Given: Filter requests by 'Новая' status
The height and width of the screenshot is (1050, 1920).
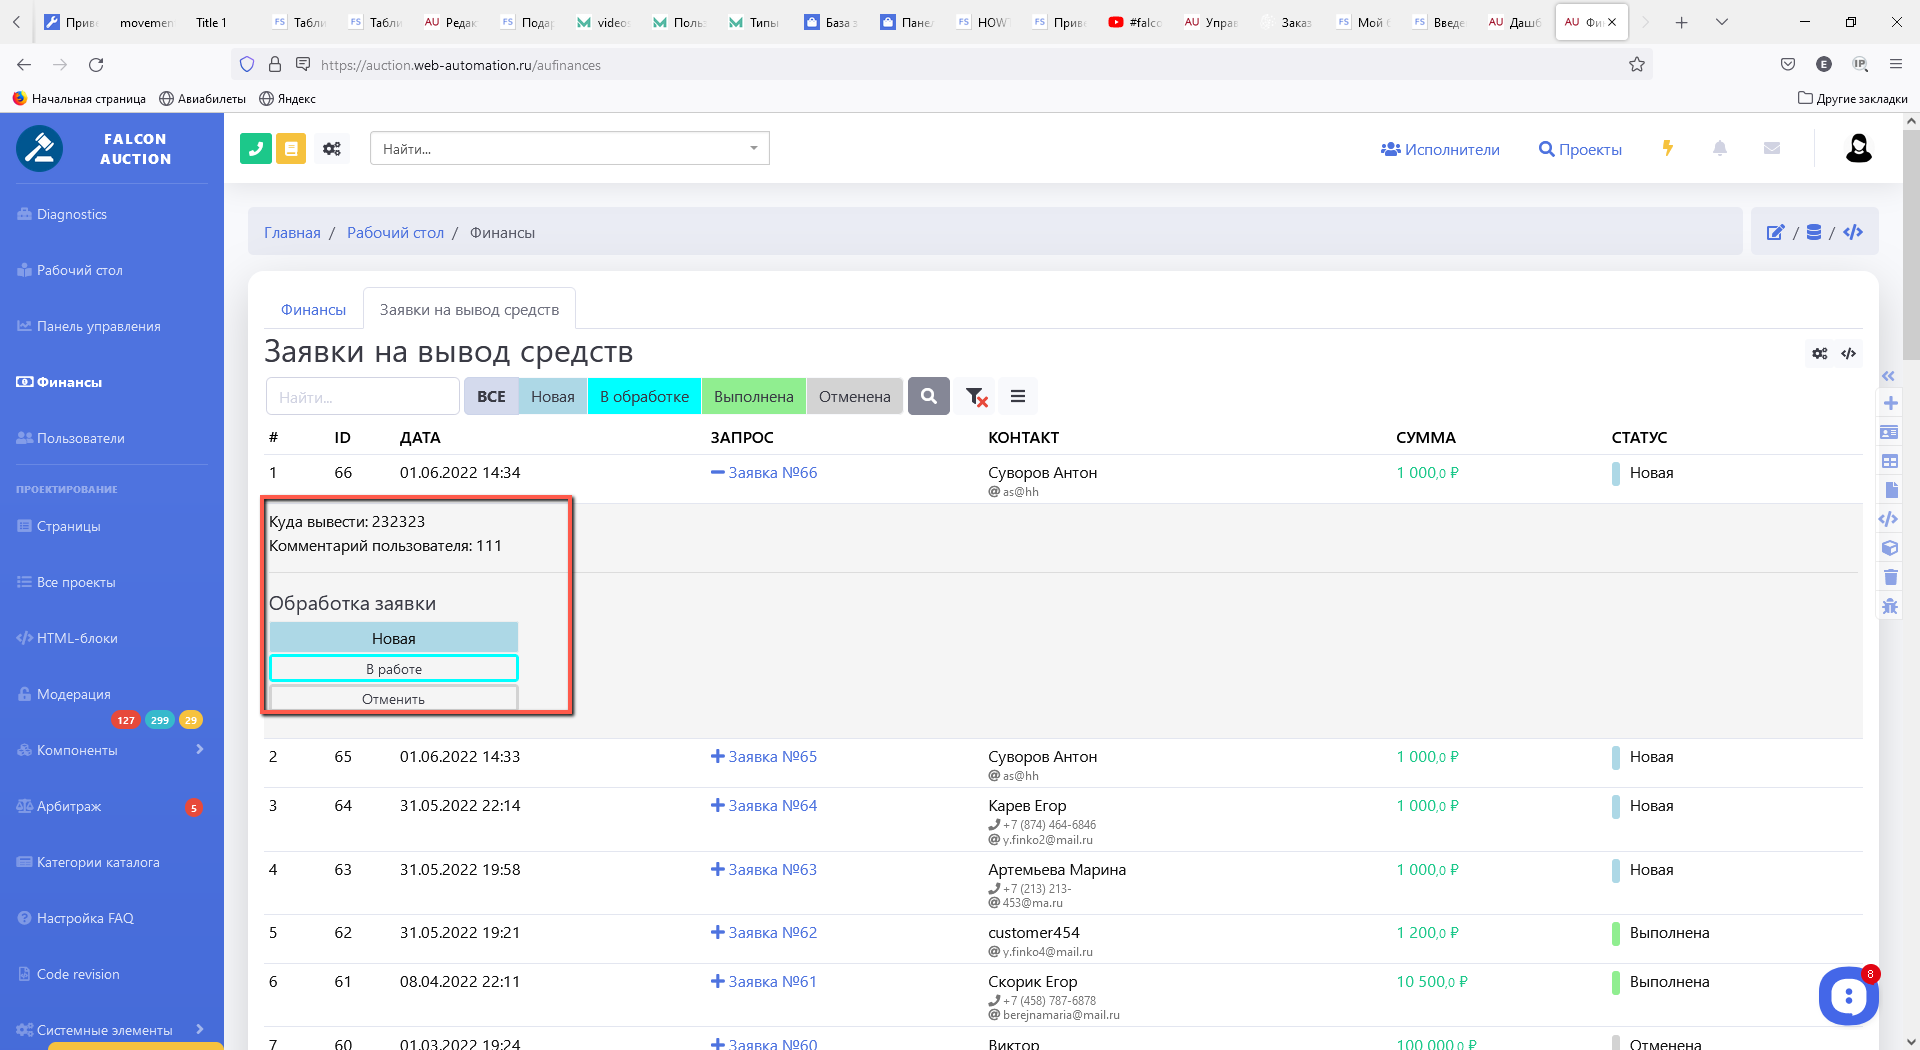Looking at the screenshot, I should [552, 397].
